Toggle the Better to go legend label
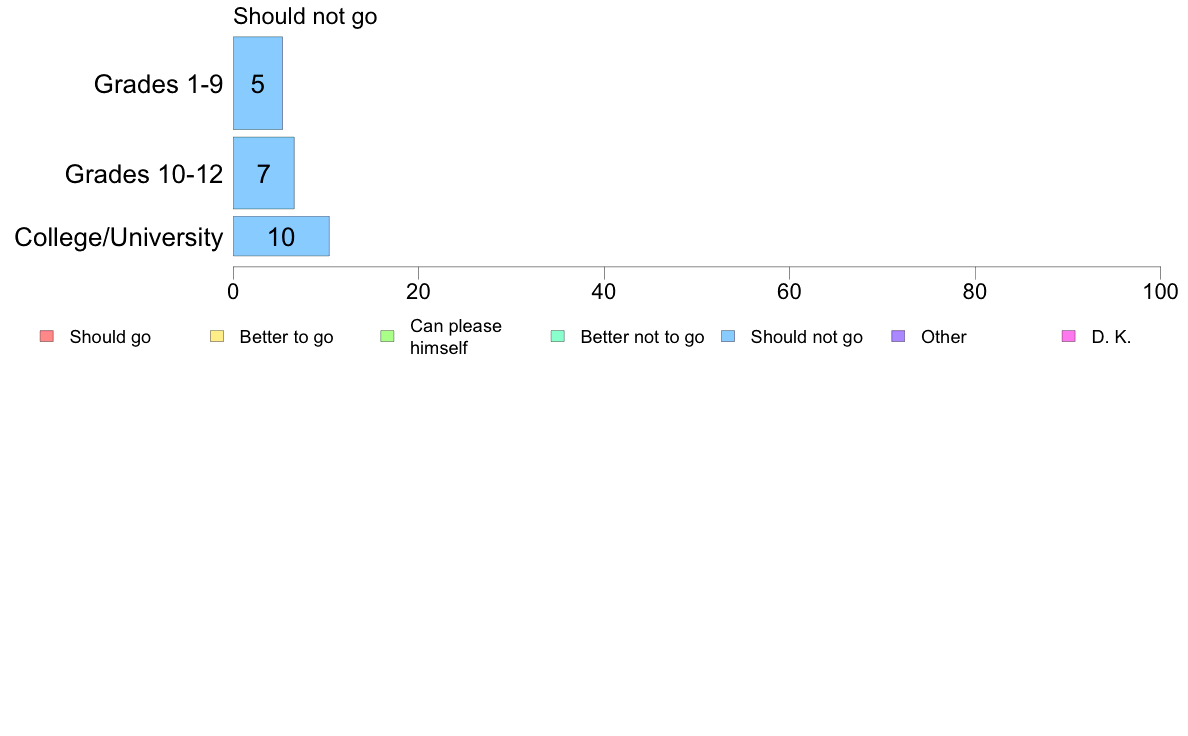This screenshot has width=1188, height=736. tap(286, 337)
